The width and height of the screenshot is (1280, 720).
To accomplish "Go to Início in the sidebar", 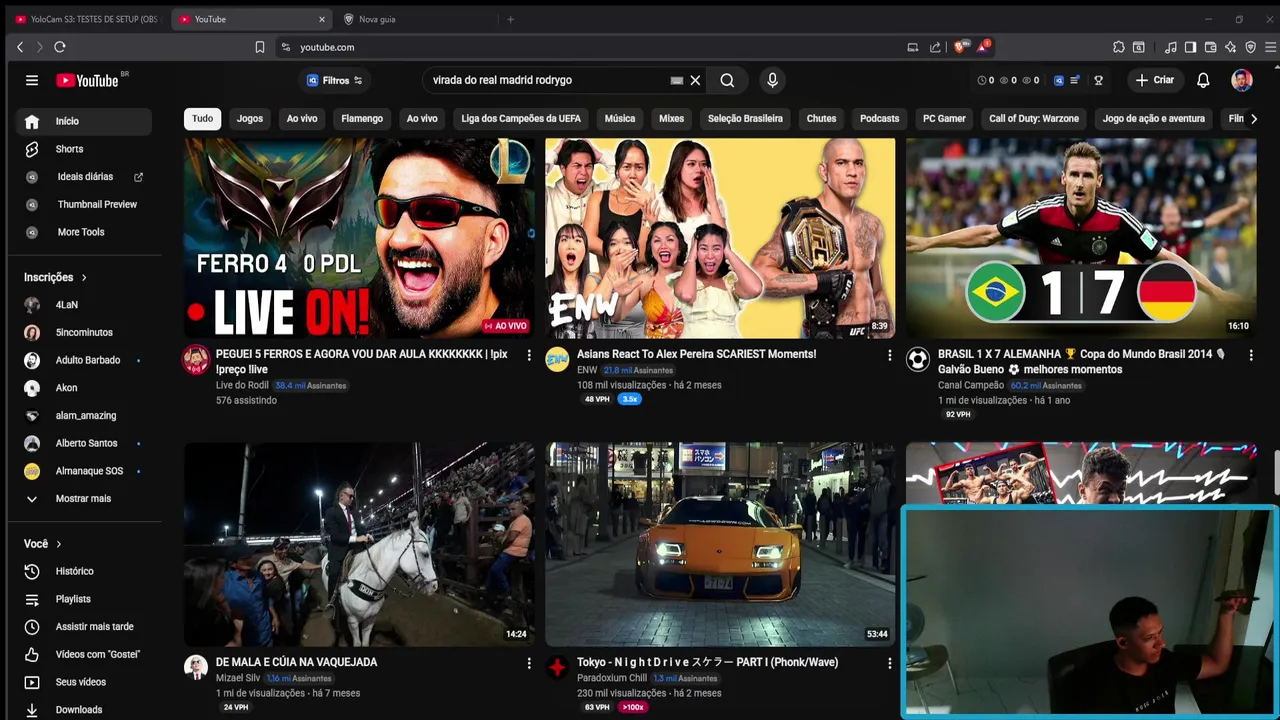I will click(84, 121).
